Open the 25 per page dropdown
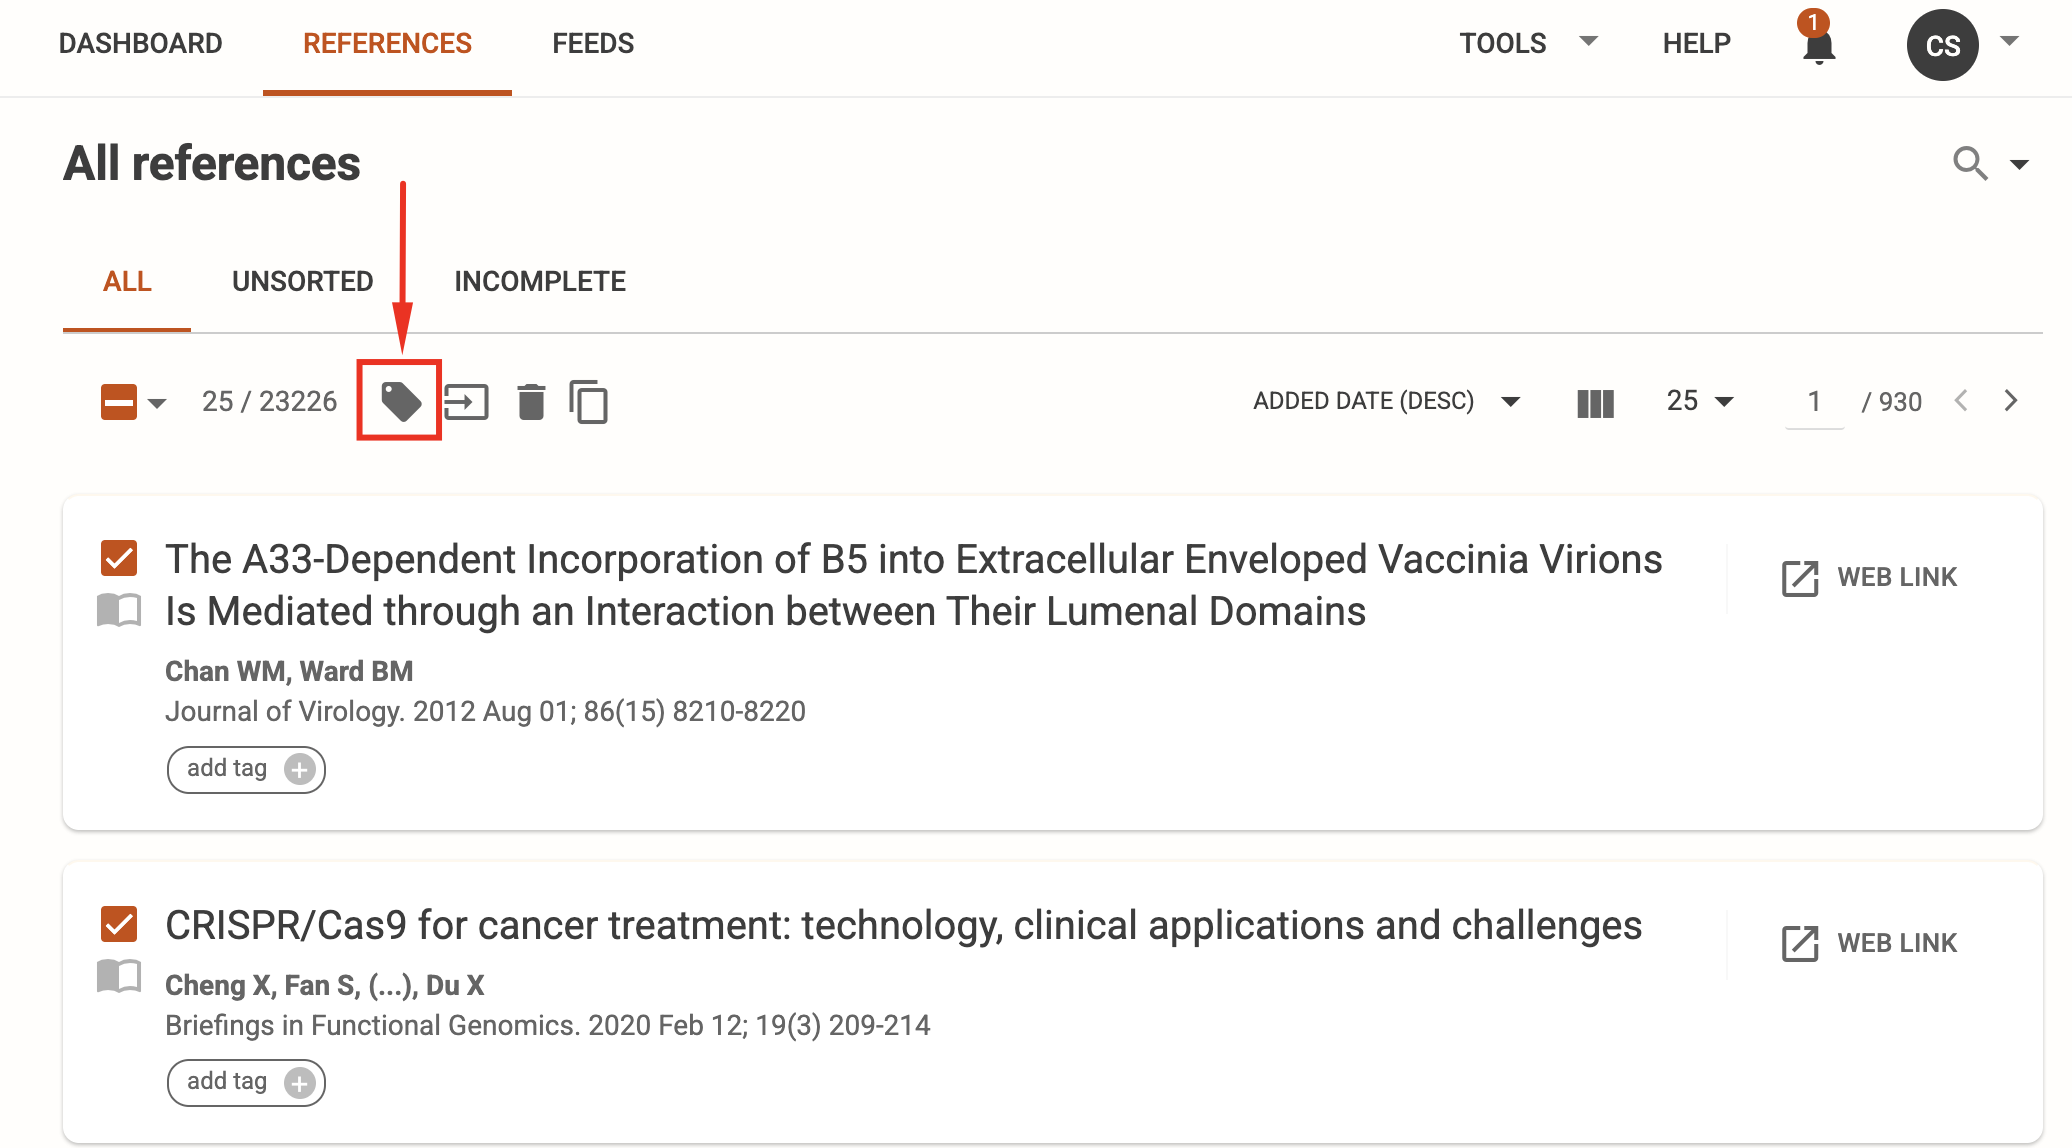Screen dimensions: 2072x1148 point(1700,401)
